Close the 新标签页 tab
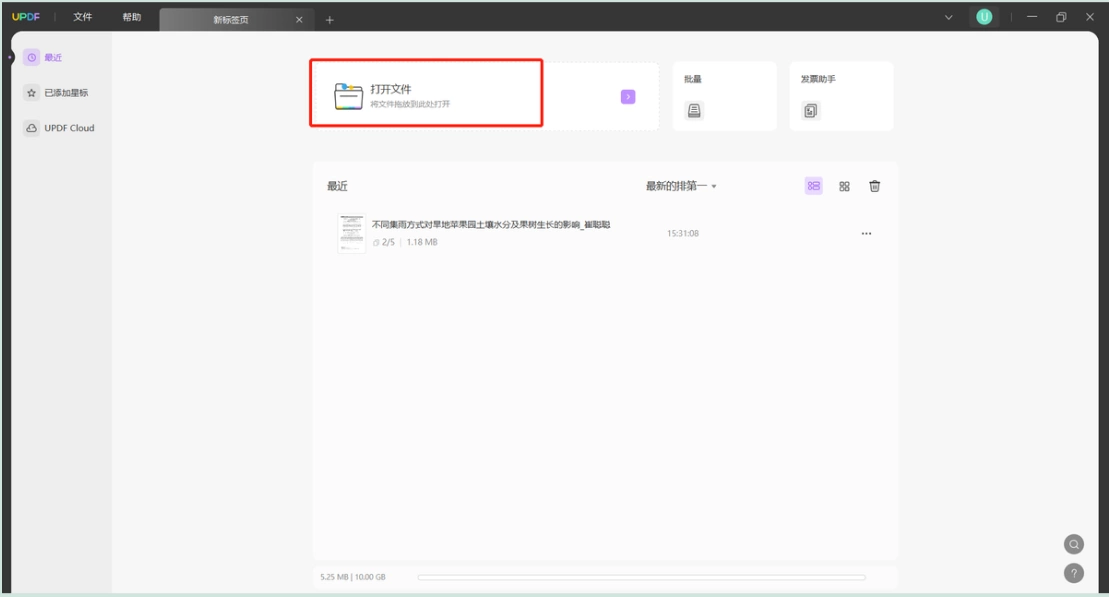 click(x=299, y=20)
